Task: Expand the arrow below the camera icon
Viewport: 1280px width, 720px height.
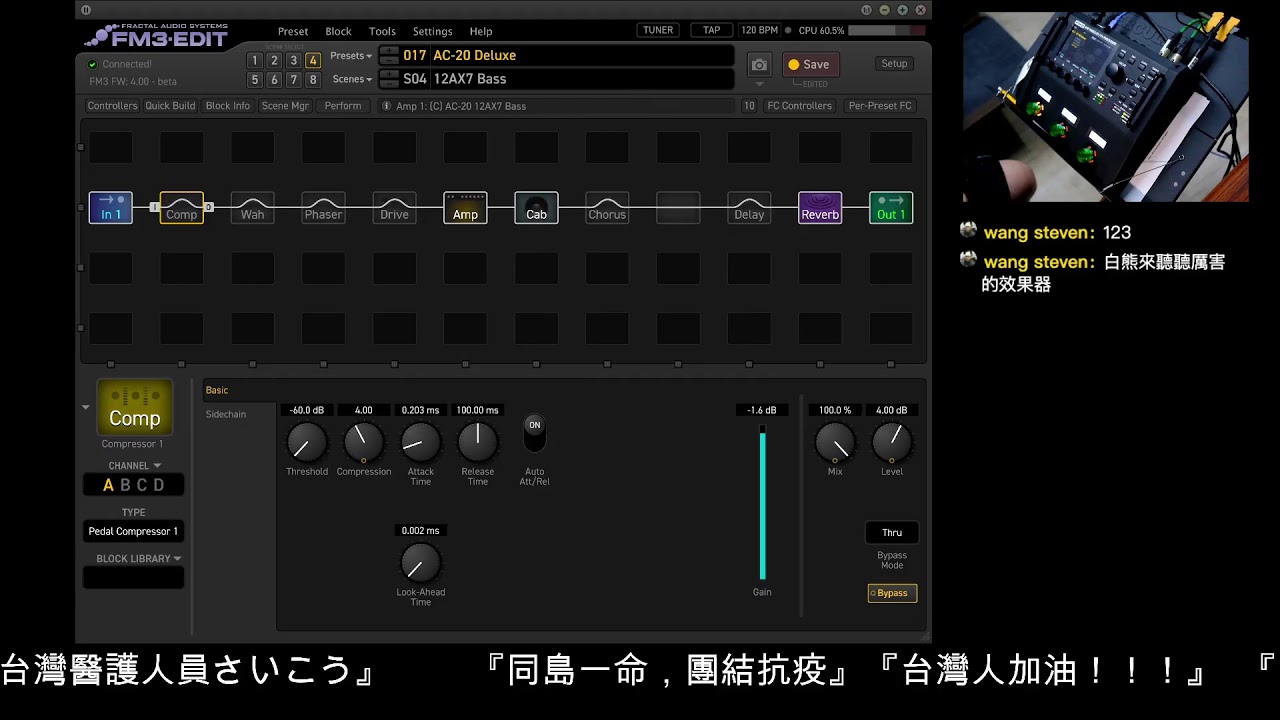Action: pyautogui.click(x=759, y=84)
